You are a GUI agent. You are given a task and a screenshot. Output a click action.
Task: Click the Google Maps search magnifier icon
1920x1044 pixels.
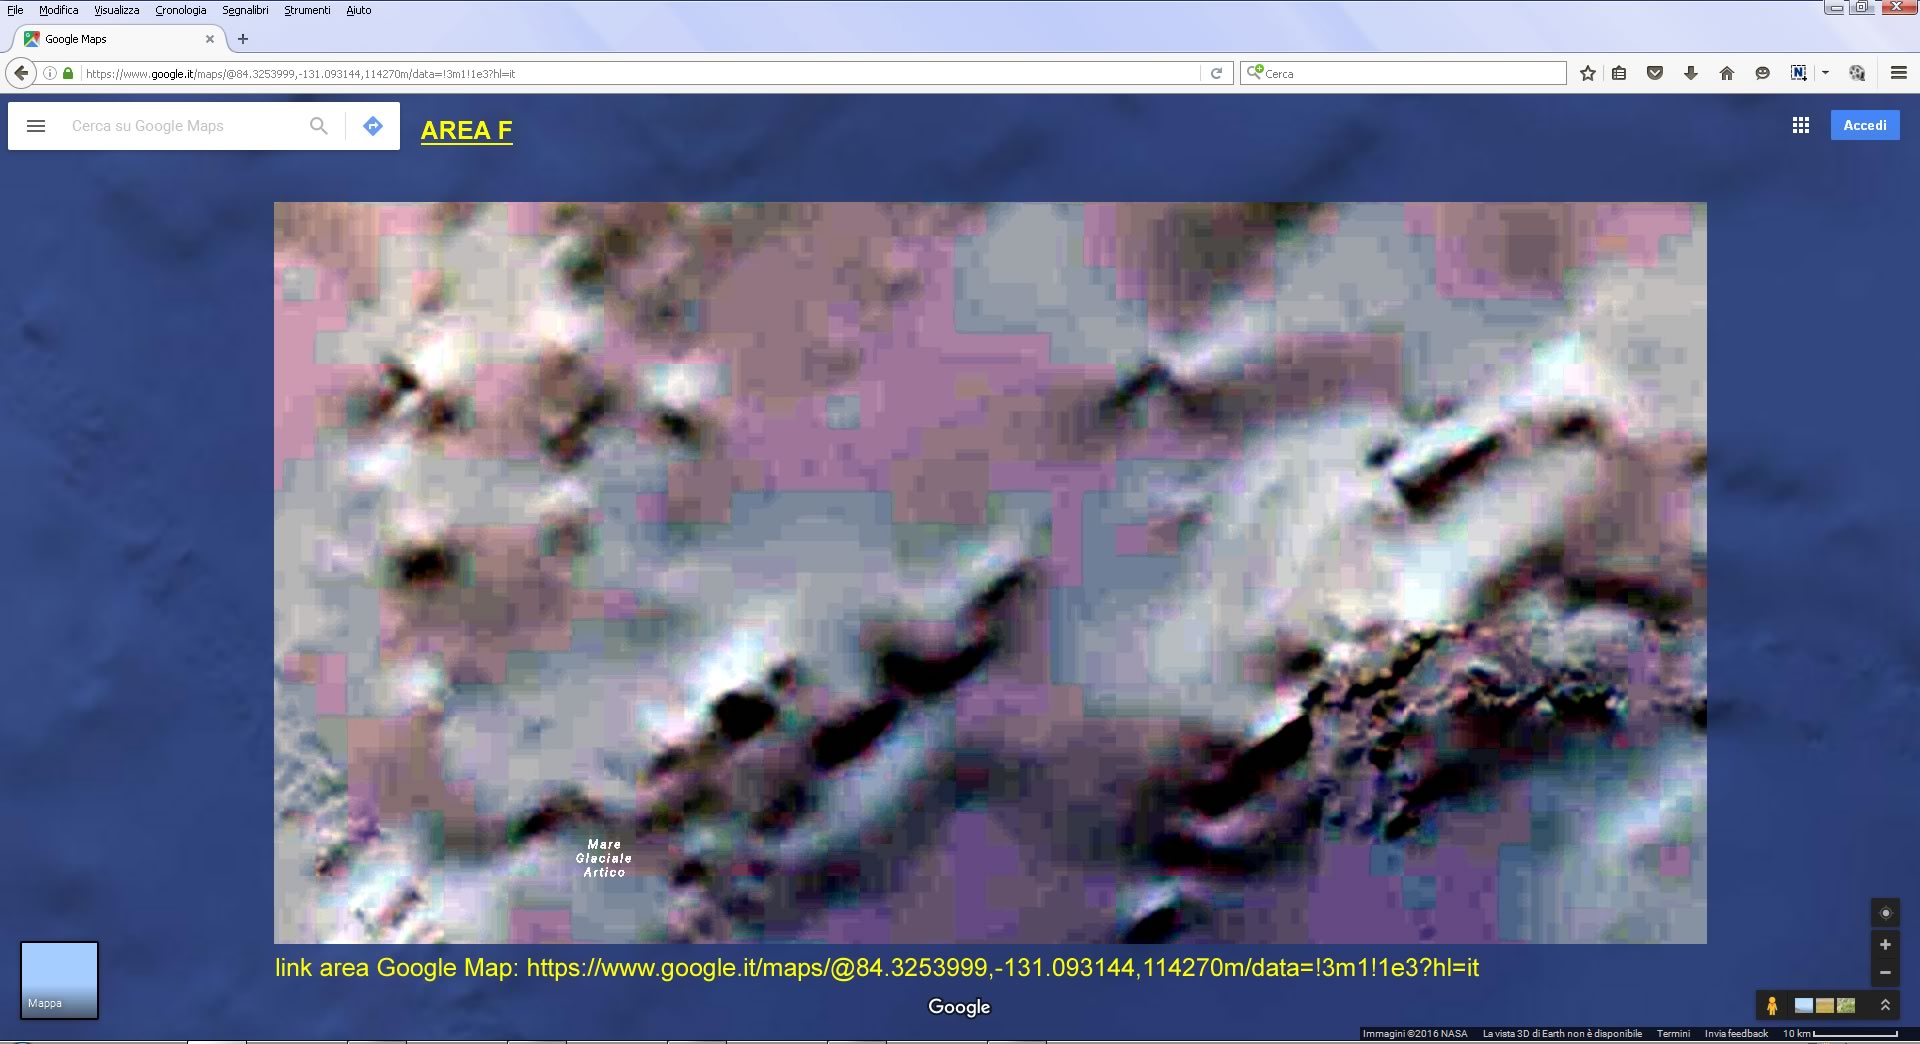318,126
